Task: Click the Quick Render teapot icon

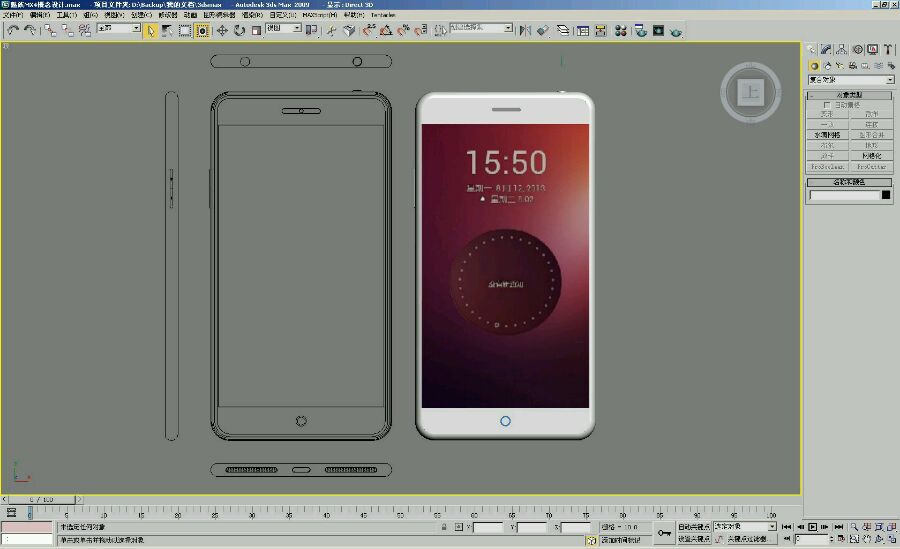Action: click(676, 30)
